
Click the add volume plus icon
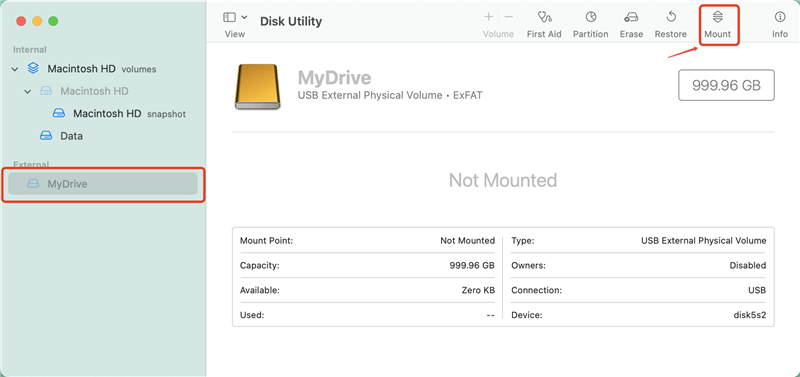[x=488, y=17]
